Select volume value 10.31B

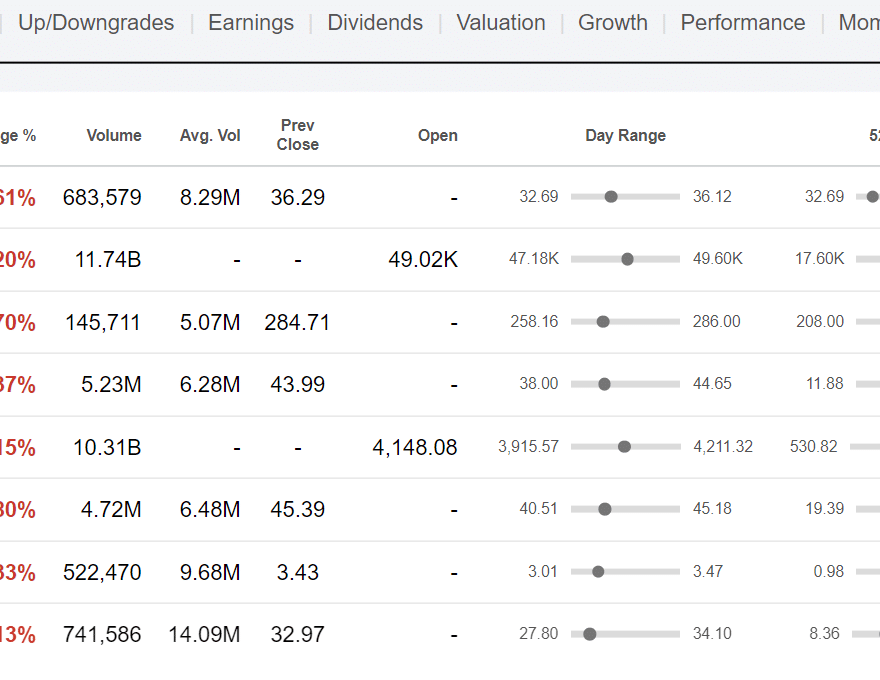tap(107, 448)
